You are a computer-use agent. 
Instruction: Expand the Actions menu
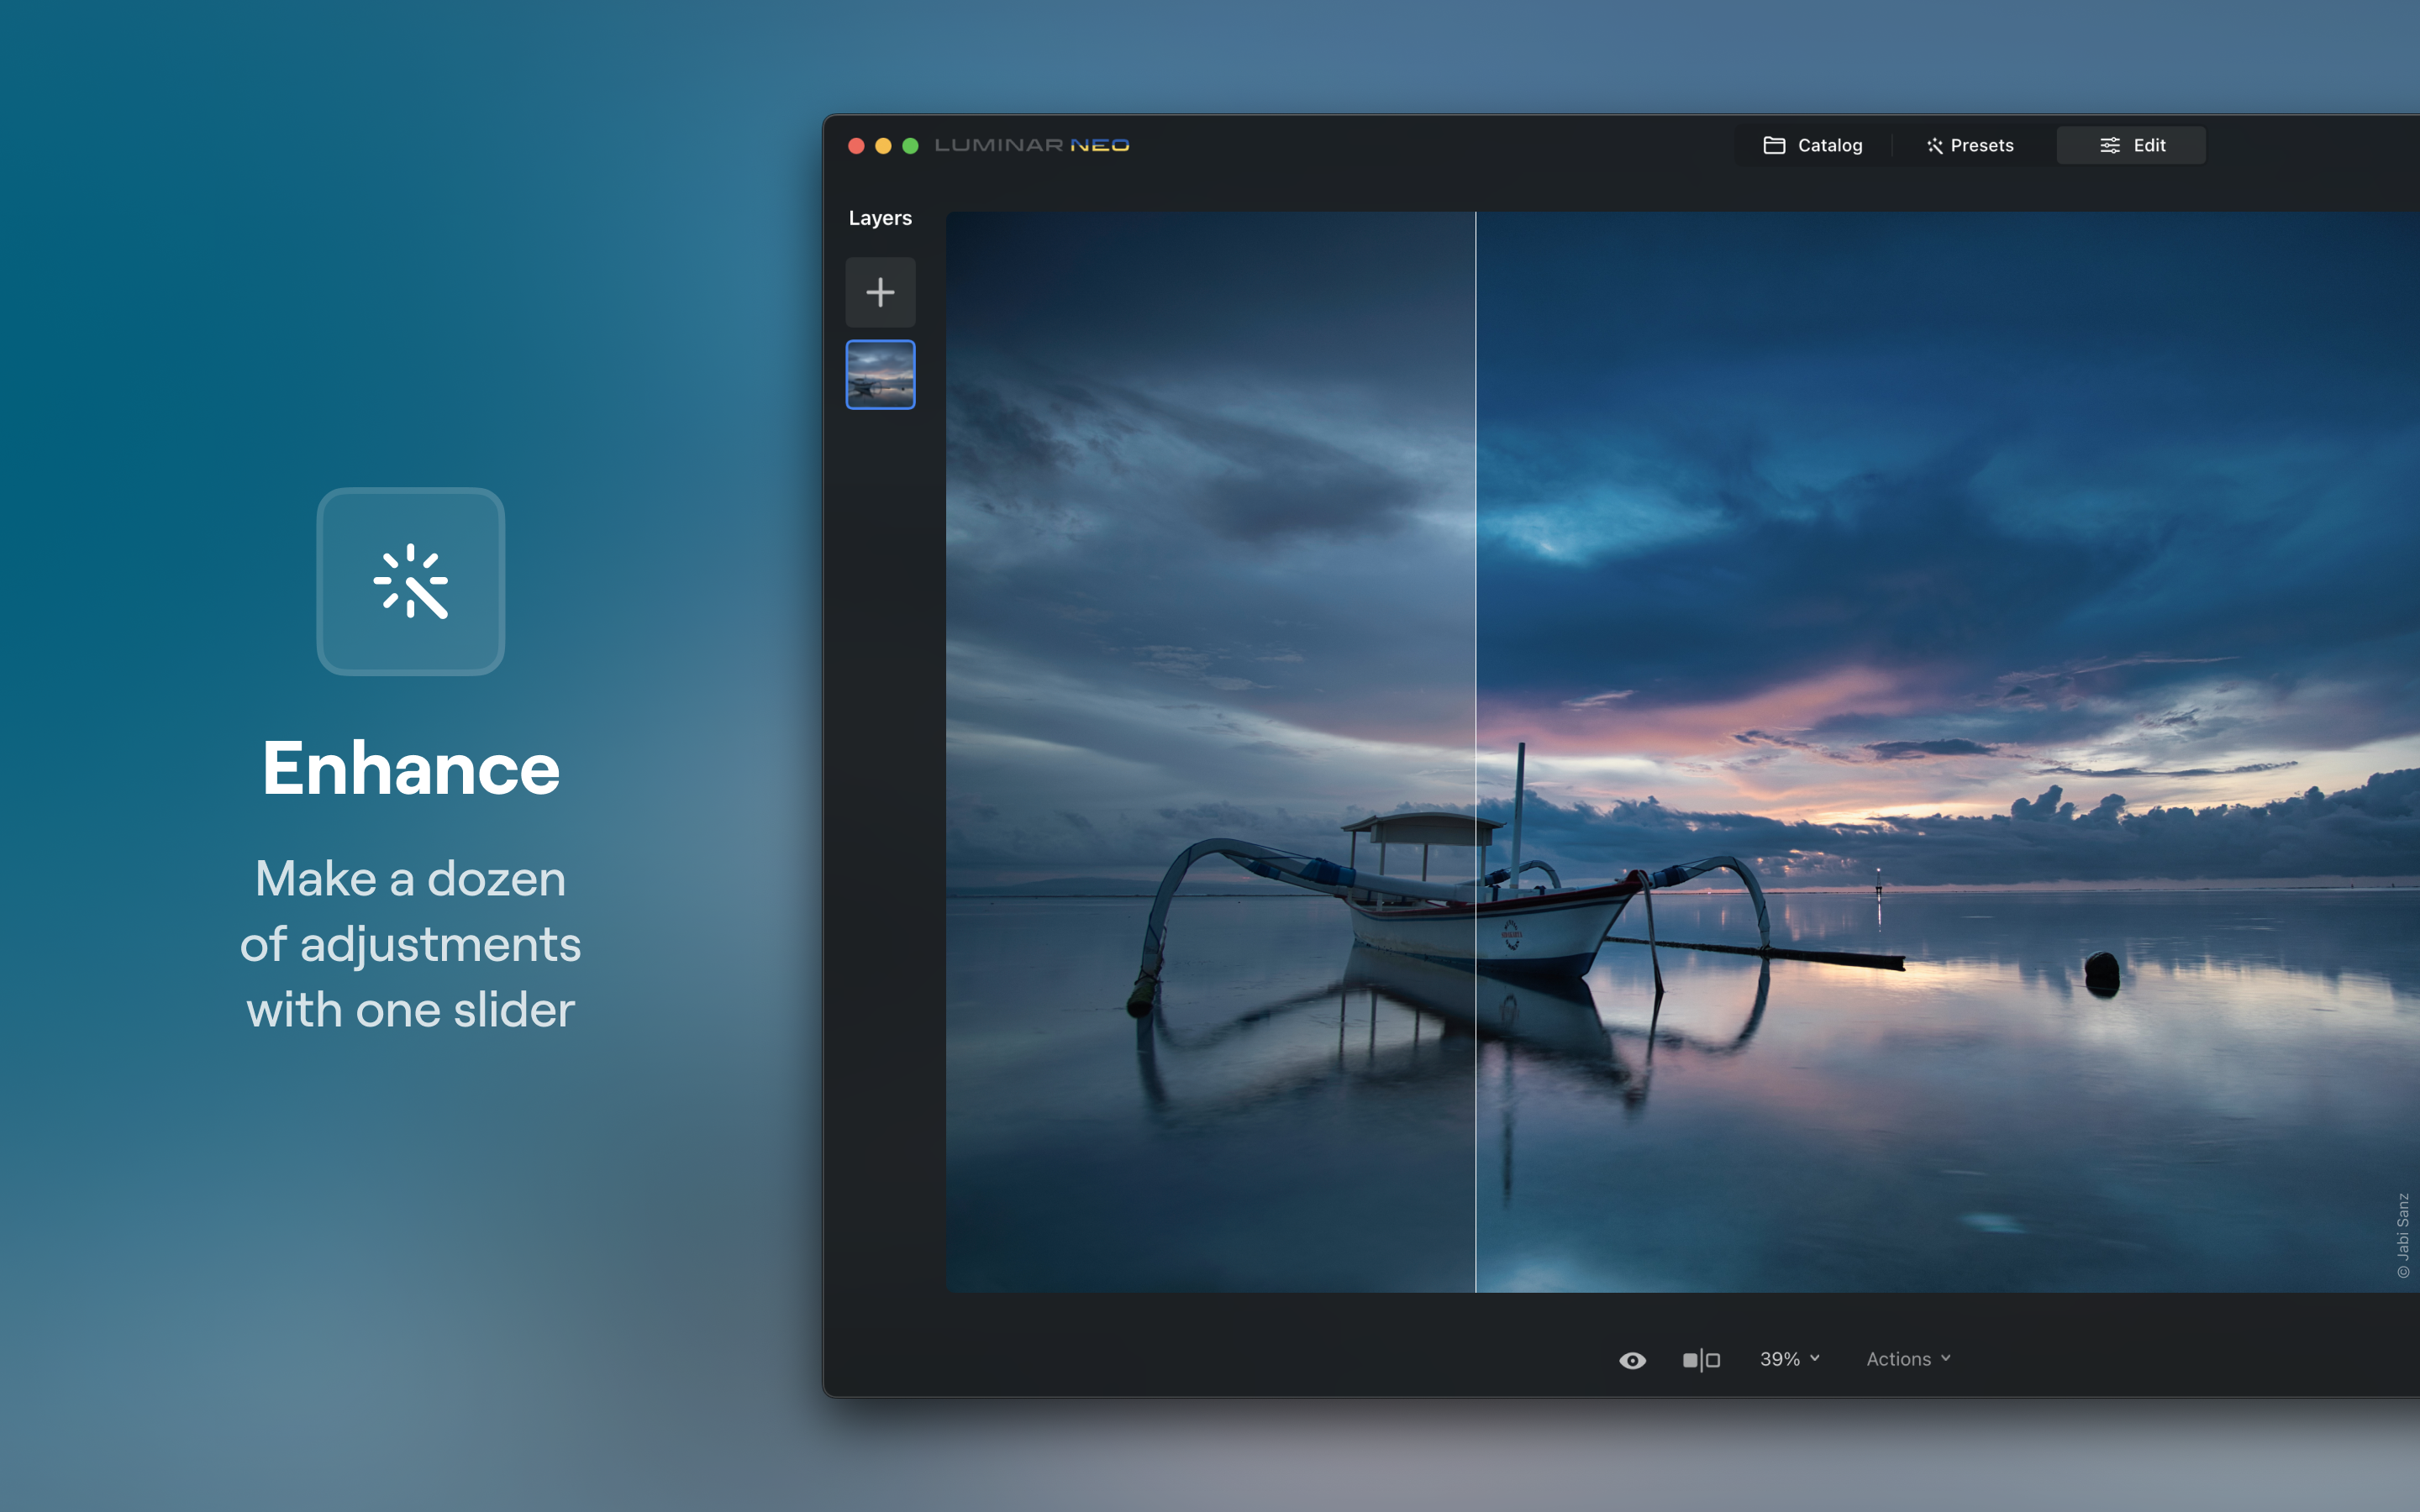coord(1905,1358)
